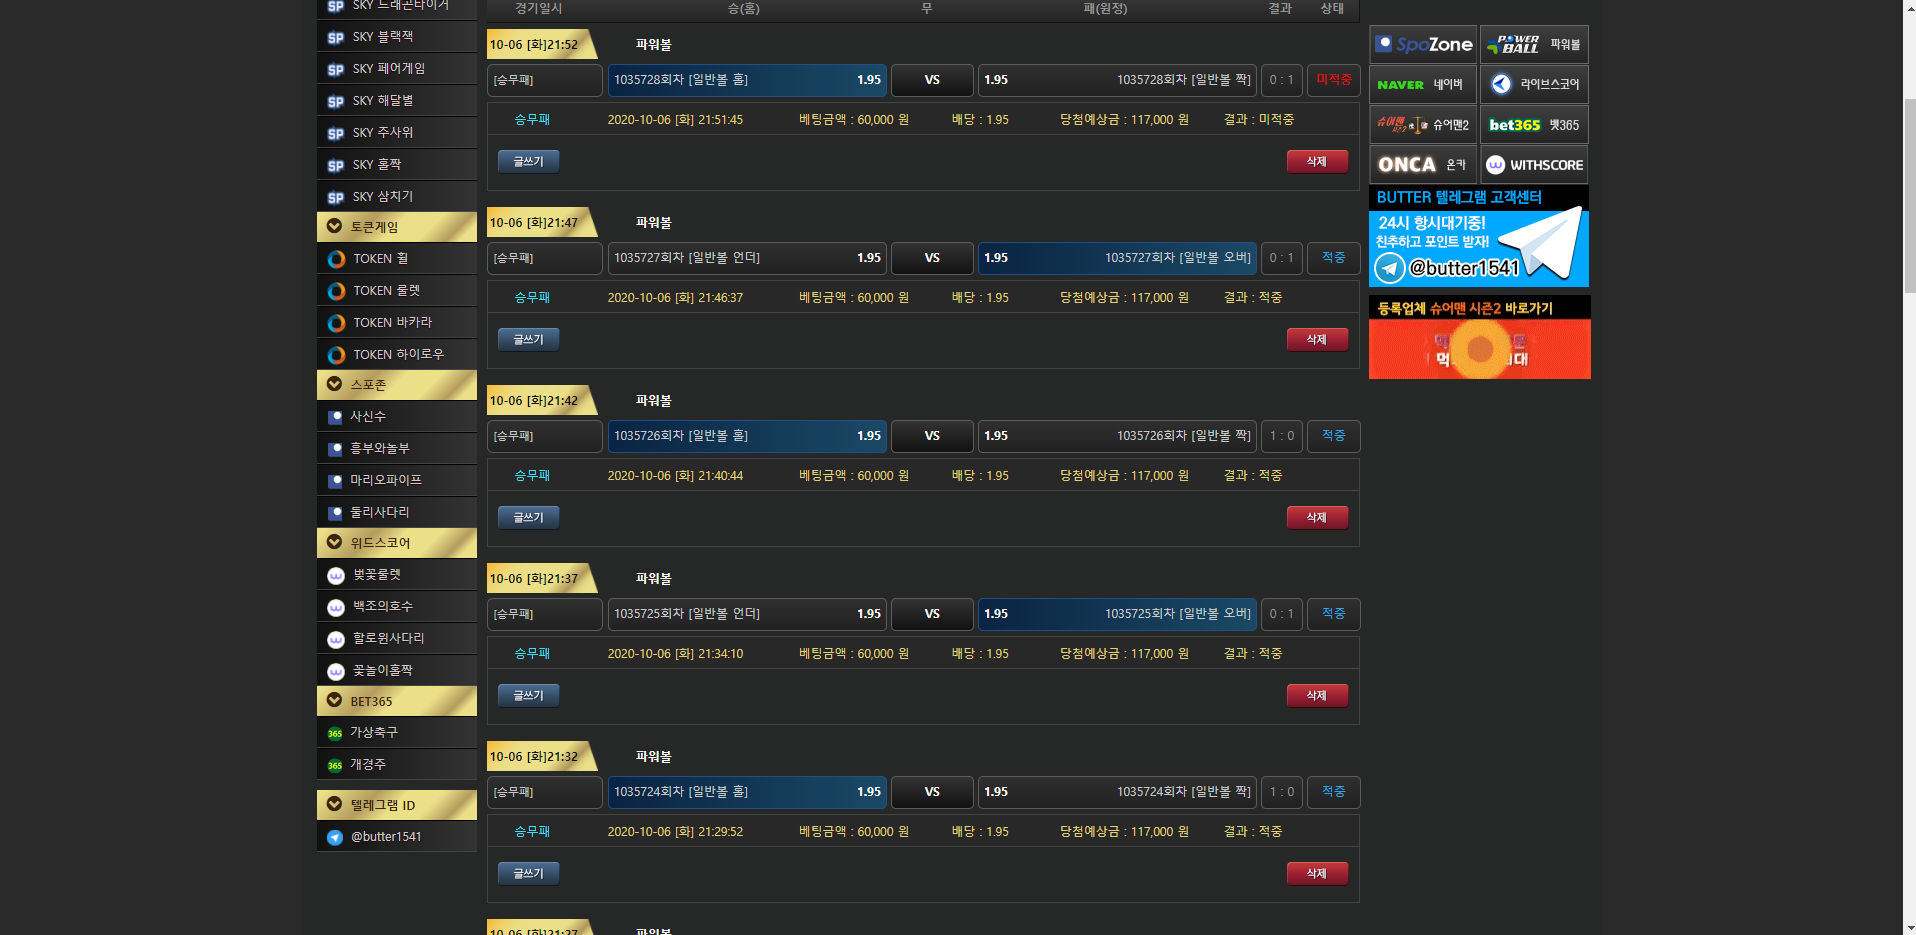The image size is (1916, 935).
Task: Select 1035728회차 일반볼 홀 bet option
Action: coord(746,80)
